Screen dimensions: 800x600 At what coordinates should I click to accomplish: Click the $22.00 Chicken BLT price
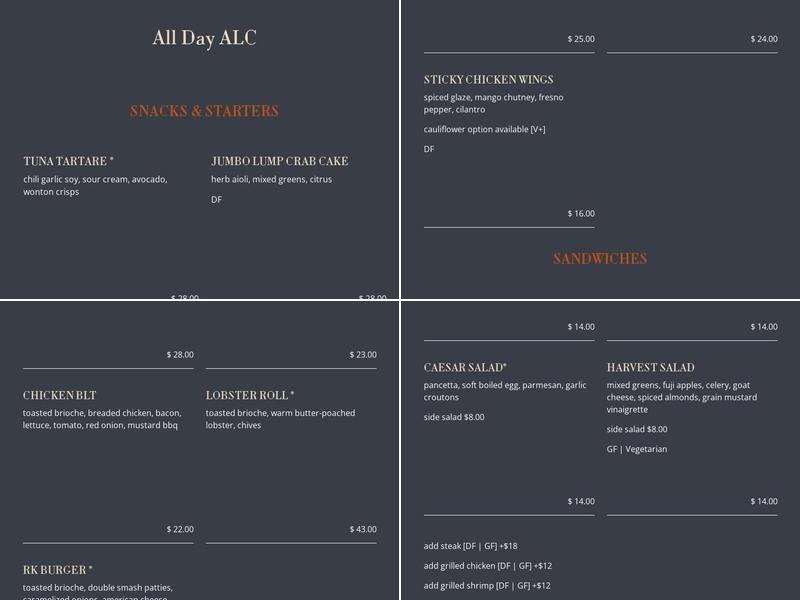[x=180, y=529]
